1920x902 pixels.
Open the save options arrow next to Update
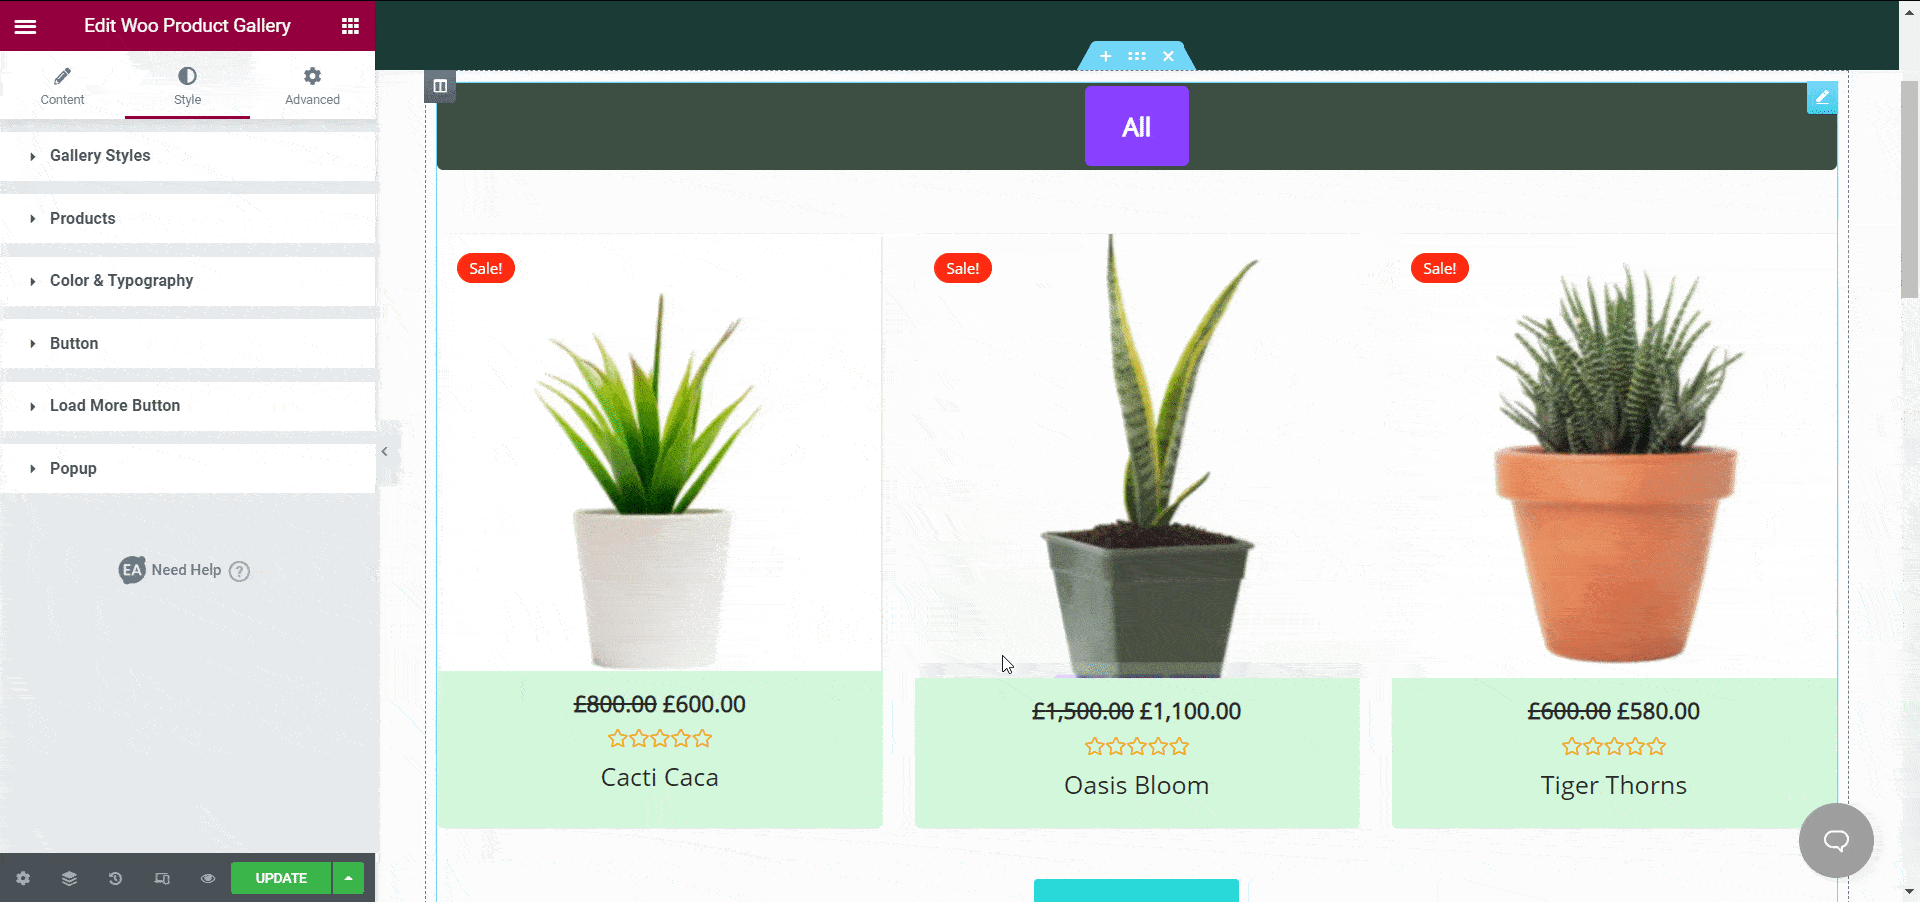point(348,878)
